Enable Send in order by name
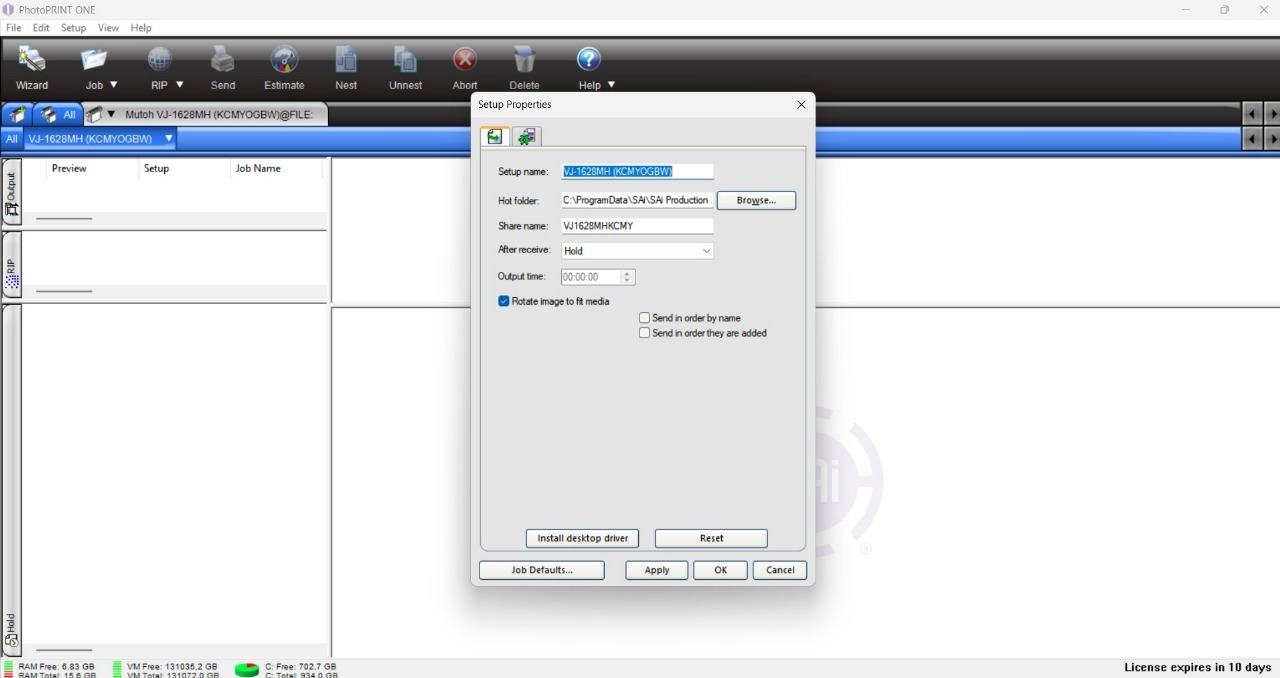Image resolution: width=1280 pixels, height=678 pixels. pyautogui.click(x=644, y=318)
